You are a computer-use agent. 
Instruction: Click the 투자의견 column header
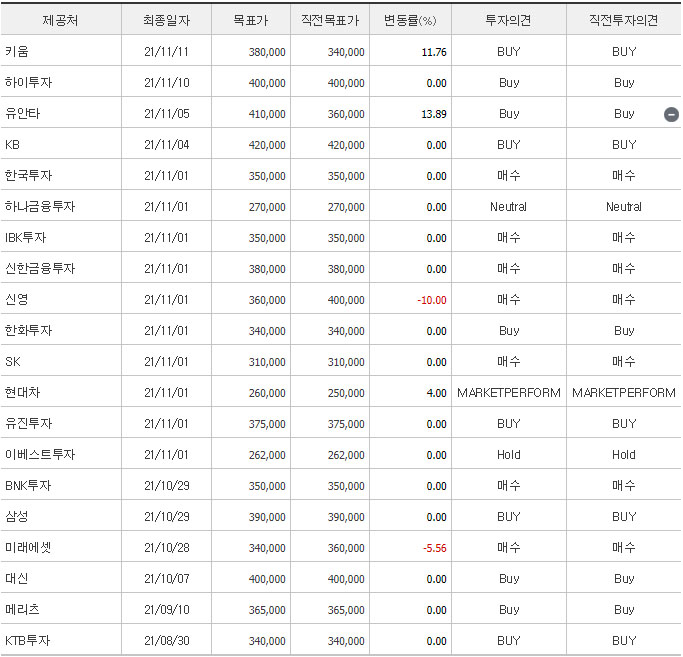[x=508, y=20]
